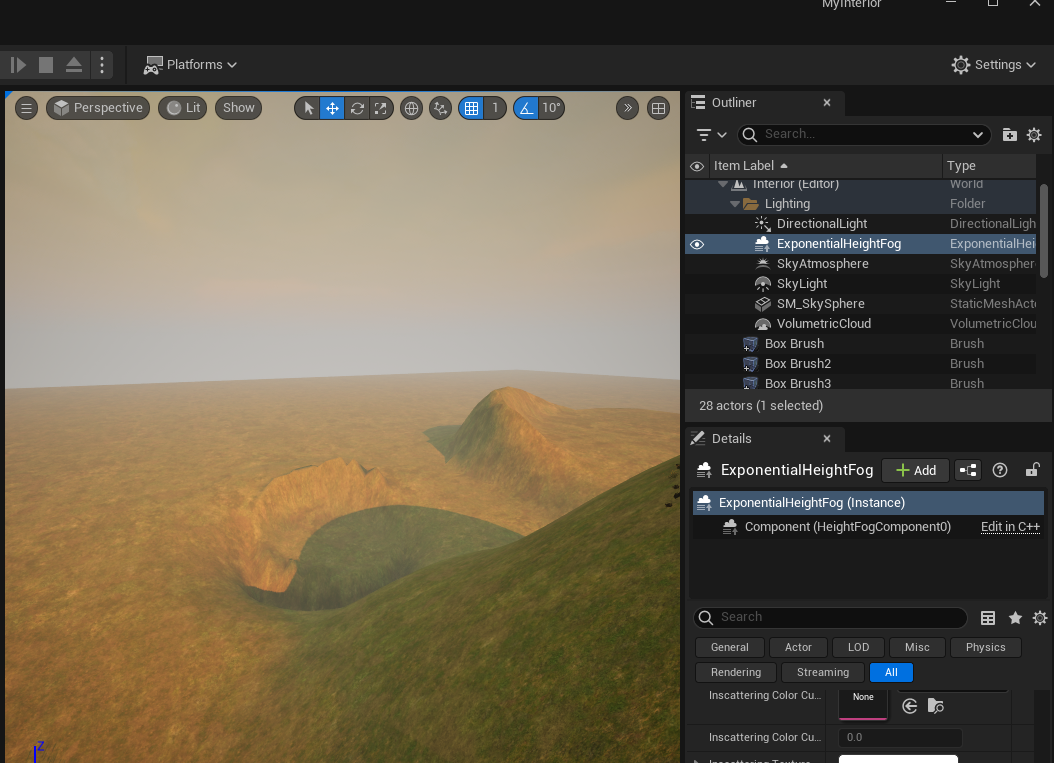Viewport: 1054px width, 763px height.
Task: Open viewport layout options icon
Action: pos(658,108)
